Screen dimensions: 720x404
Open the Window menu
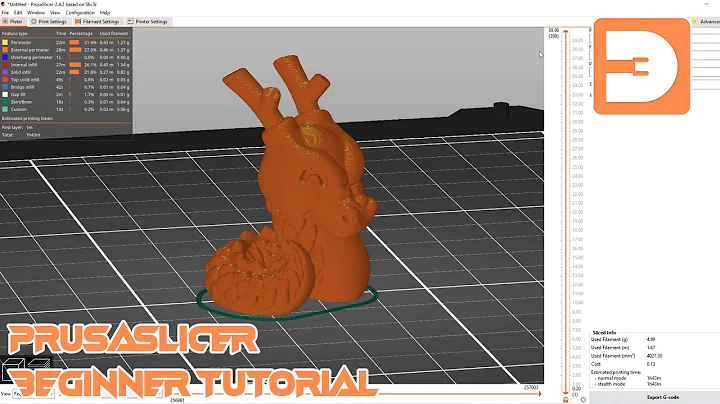(36, 13)
